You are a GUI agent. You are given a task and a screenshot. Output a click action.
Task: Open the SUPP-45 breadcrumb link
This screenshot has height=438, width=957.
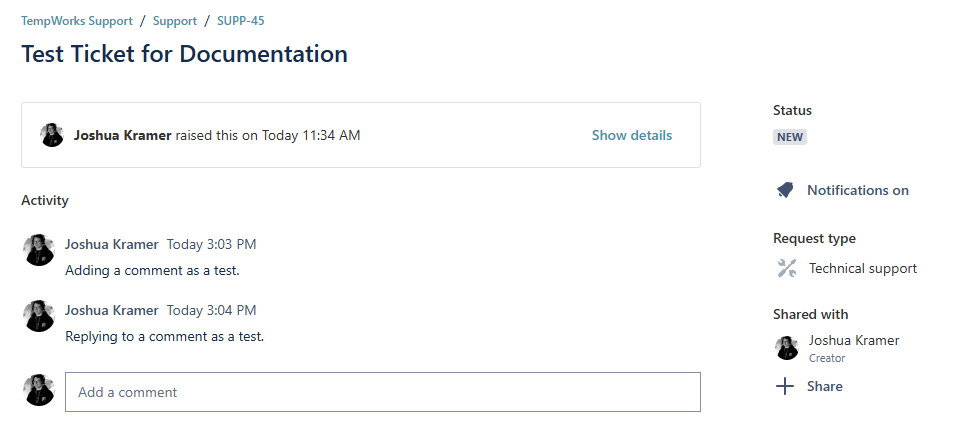coord(240,20)
